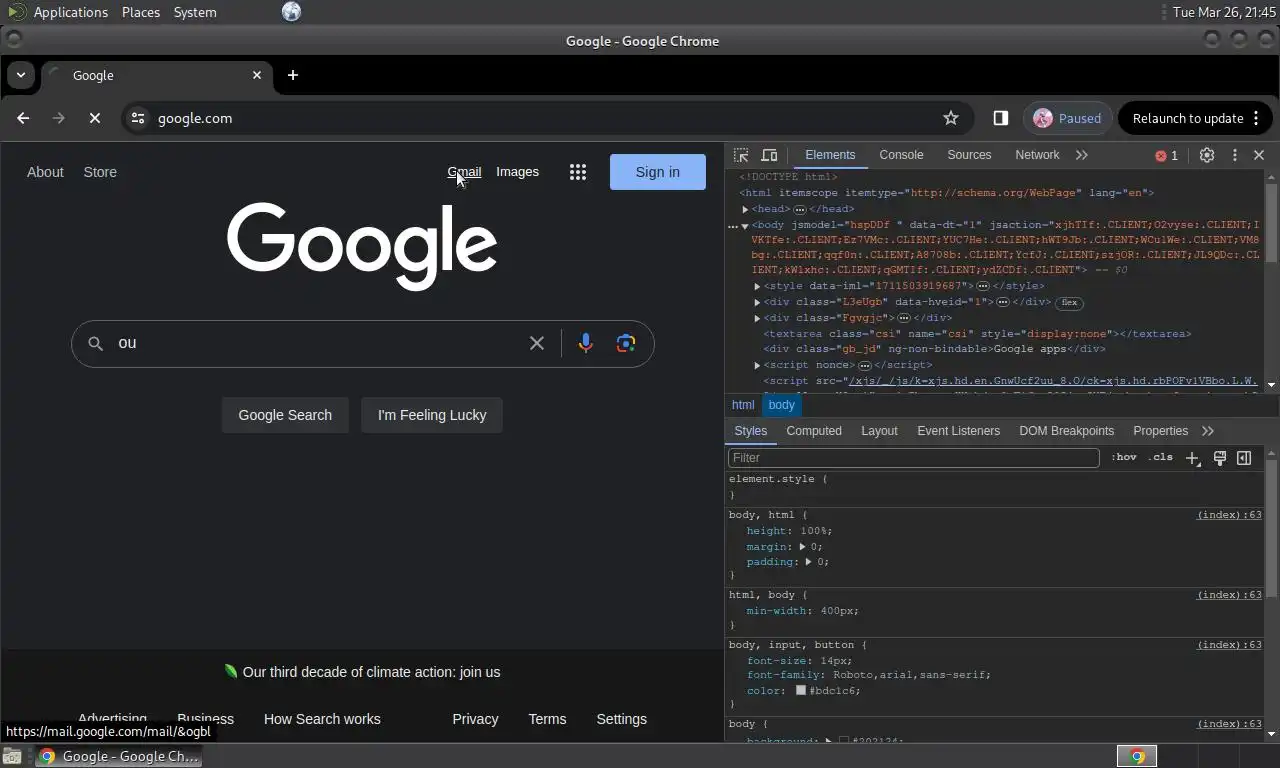This screenshot has width=1280, height=768.
Task: Toggle computed styles sidebar icon
Action: tap(1244, 458)
